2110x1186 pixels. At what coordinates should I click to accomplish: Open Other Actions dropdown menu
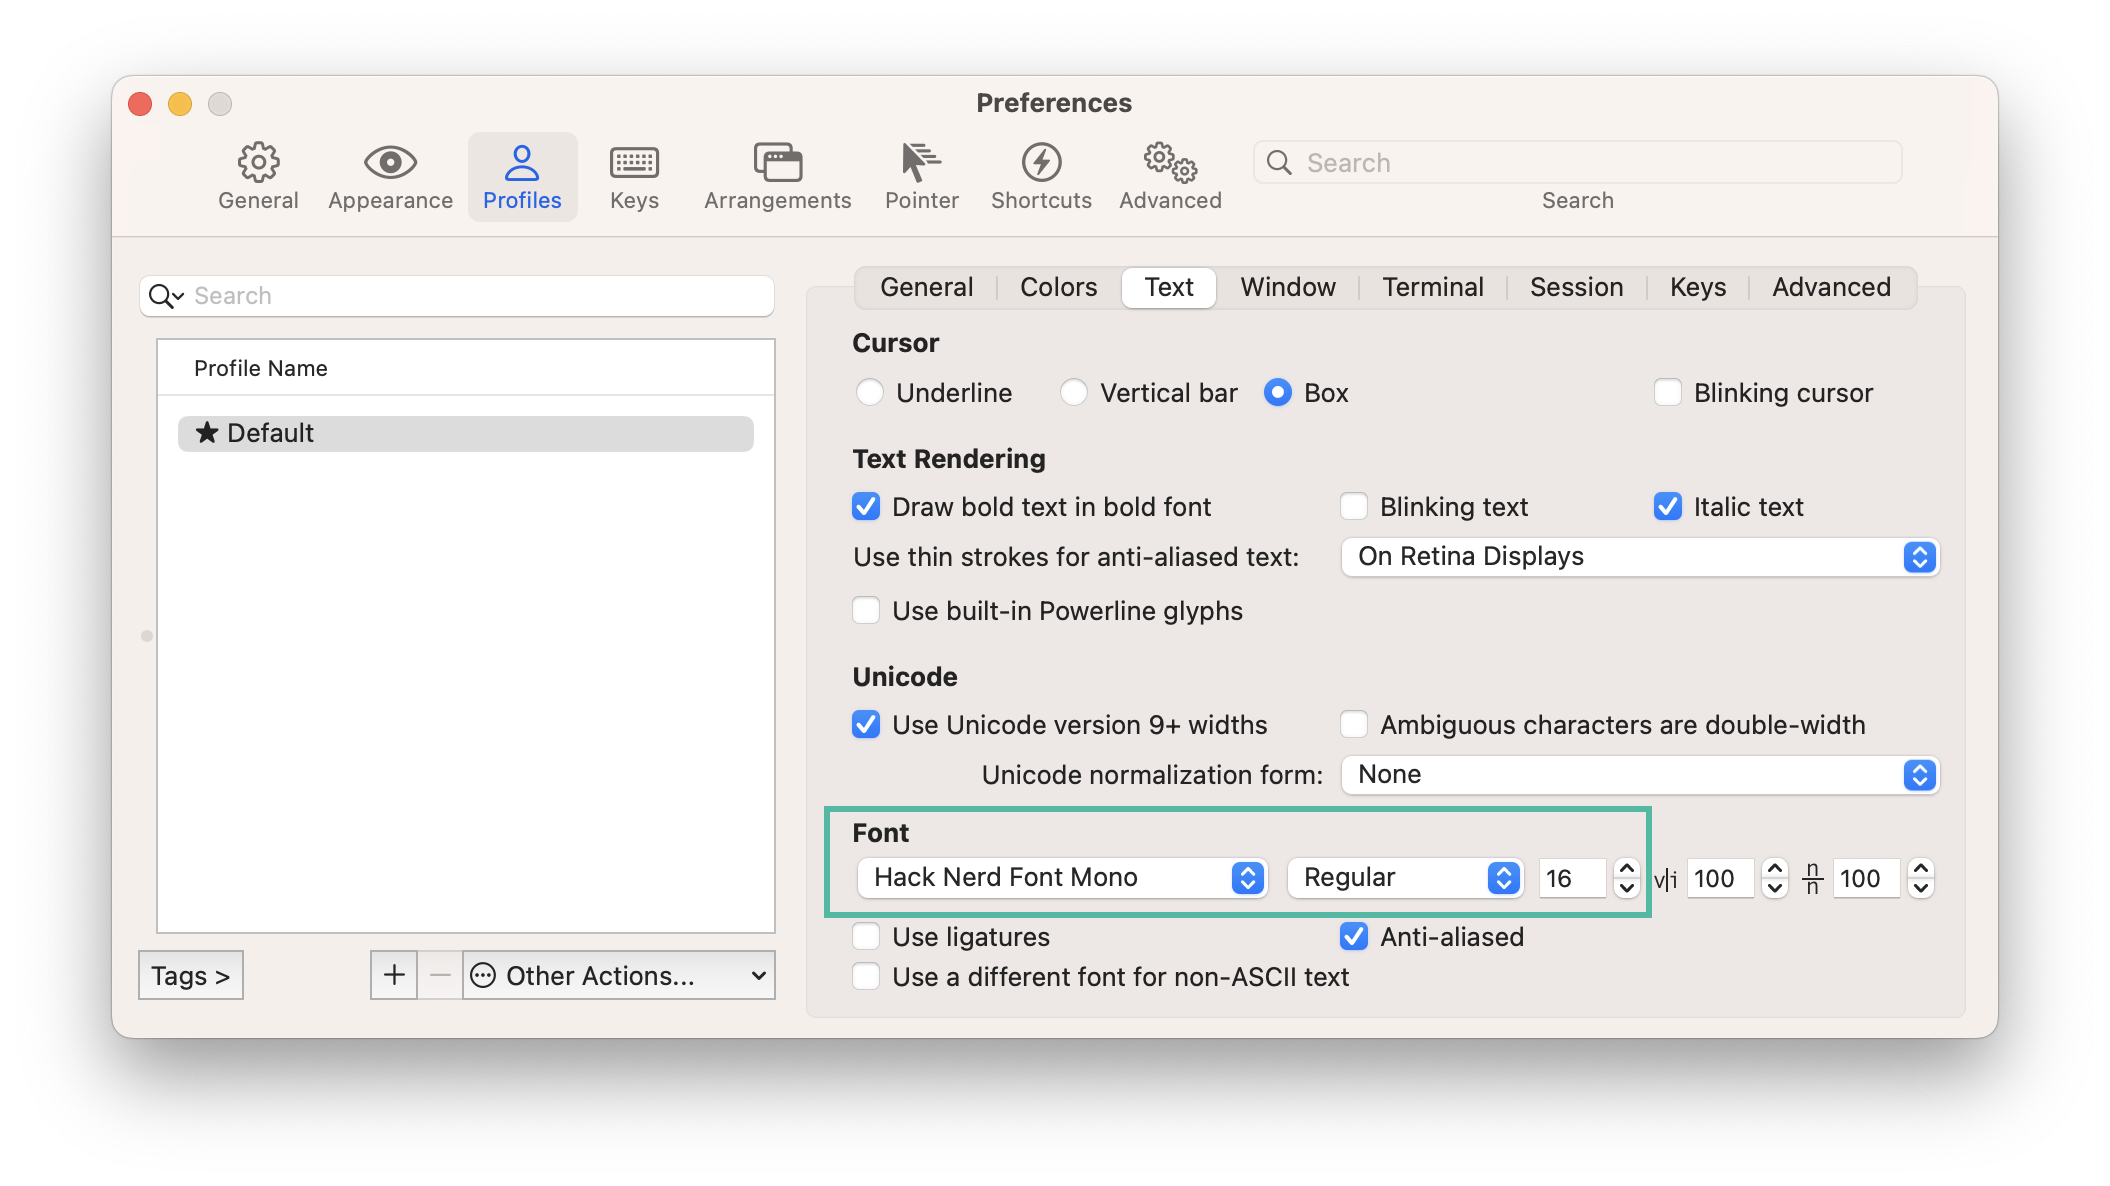click(x=619, y=975)
